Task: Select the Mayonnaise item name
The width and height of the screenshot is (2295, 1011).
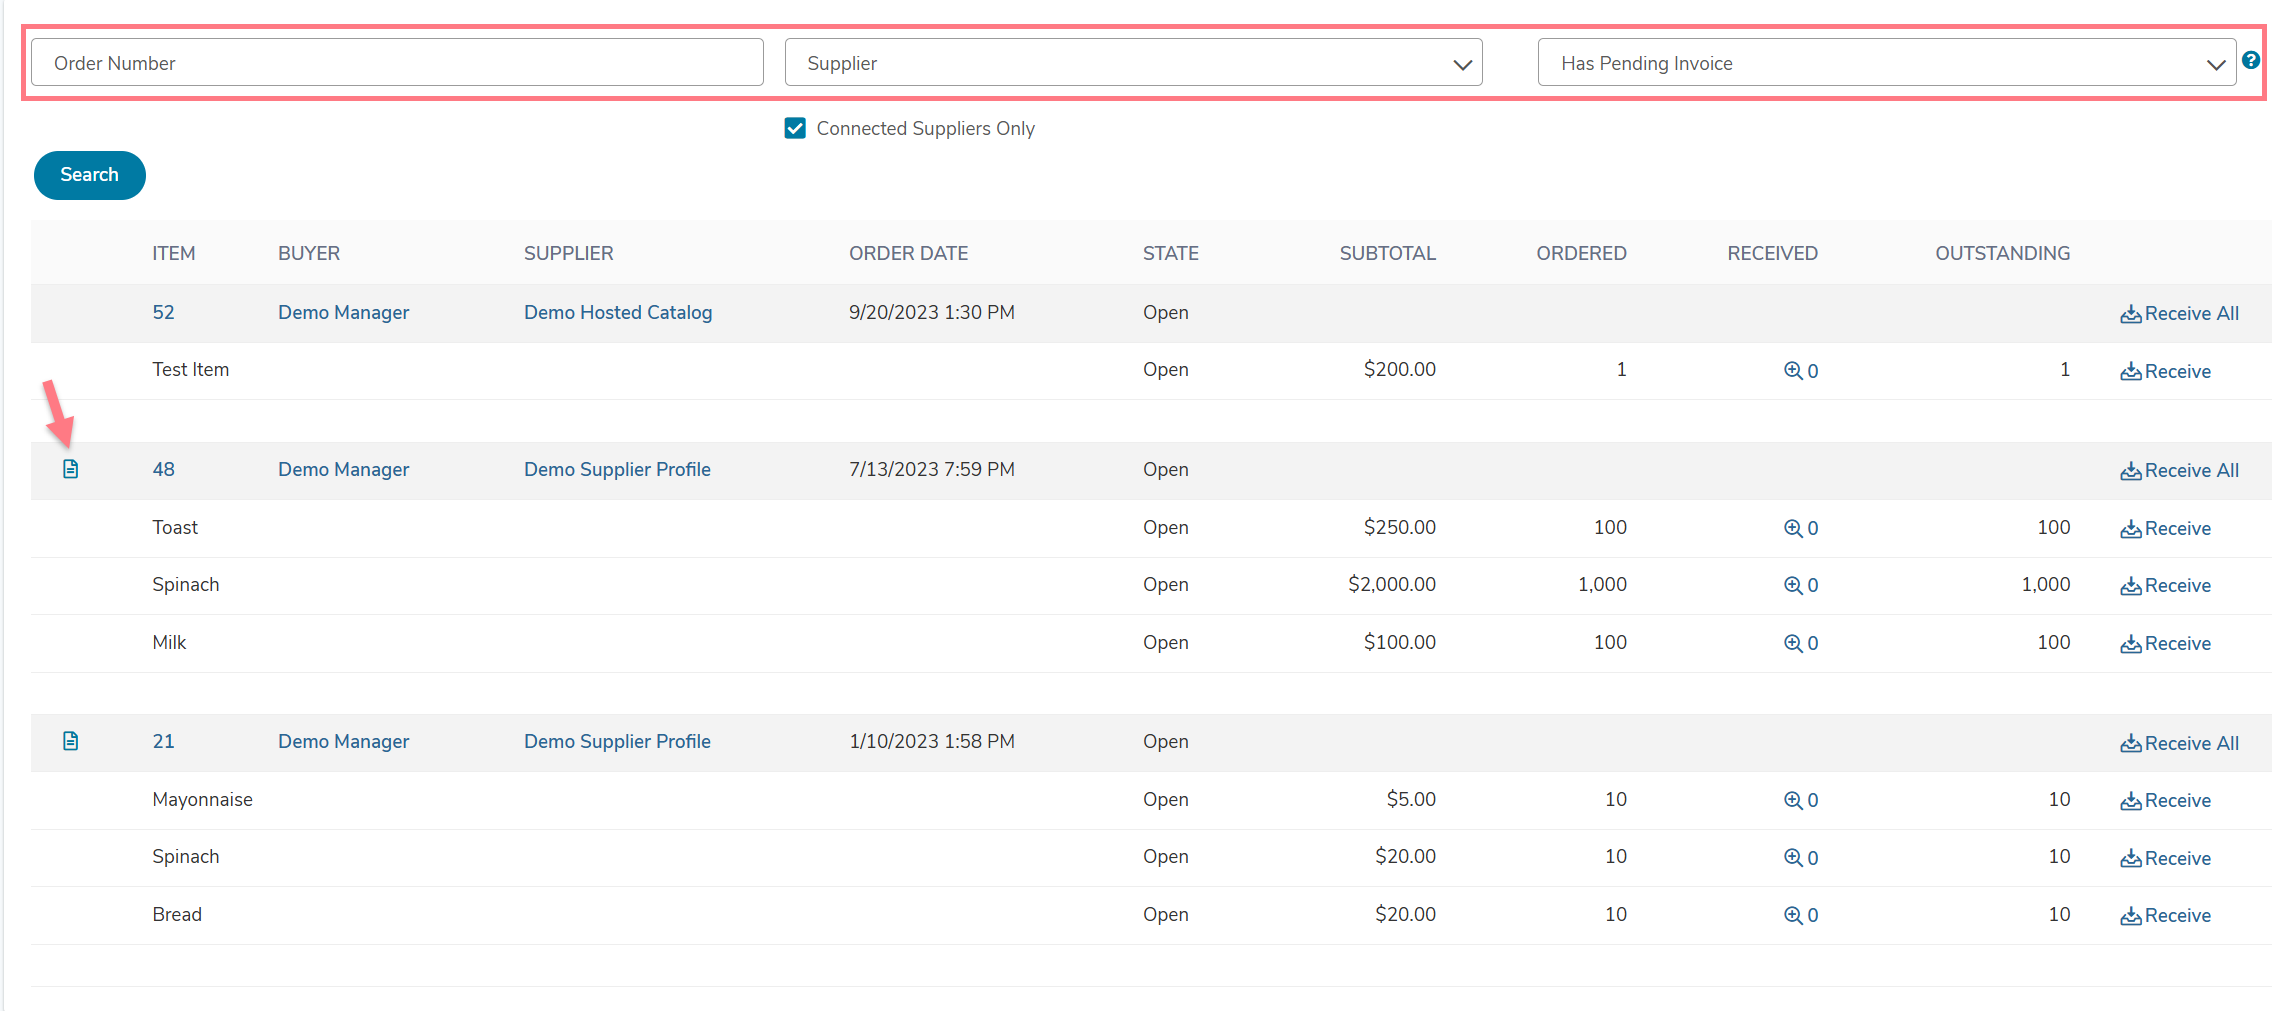Action: click(x=202, y=799)
